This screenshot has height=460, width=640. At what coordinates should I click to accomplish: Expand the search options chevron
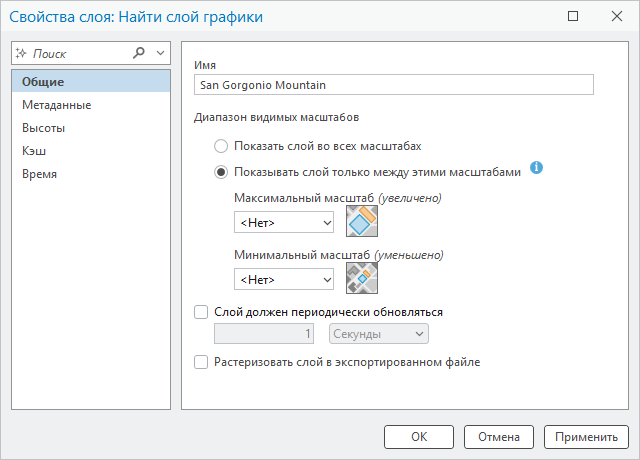160,53
